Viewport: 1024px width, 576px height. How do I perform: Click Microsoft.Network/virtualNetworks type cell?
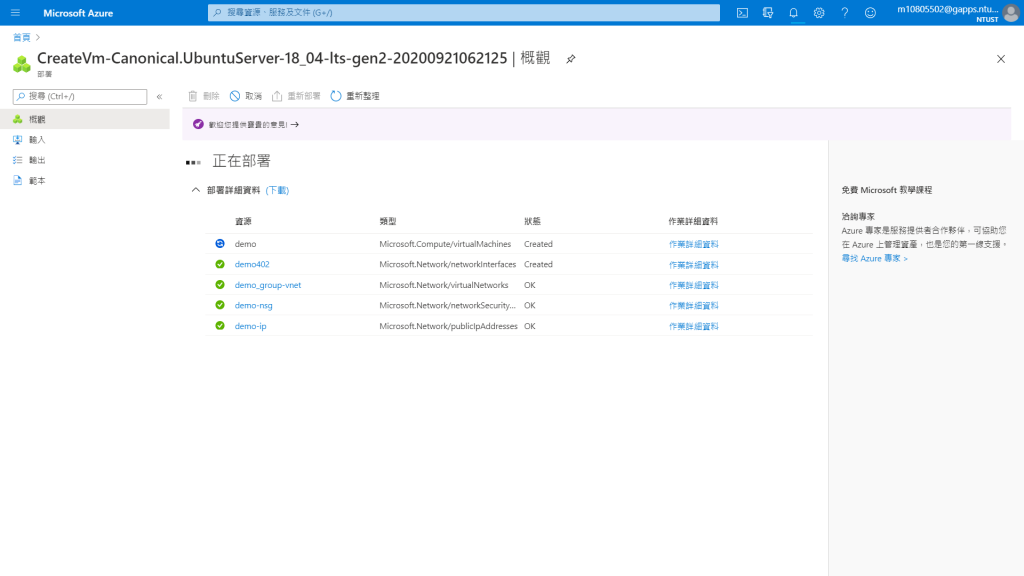tap(444, 285)
